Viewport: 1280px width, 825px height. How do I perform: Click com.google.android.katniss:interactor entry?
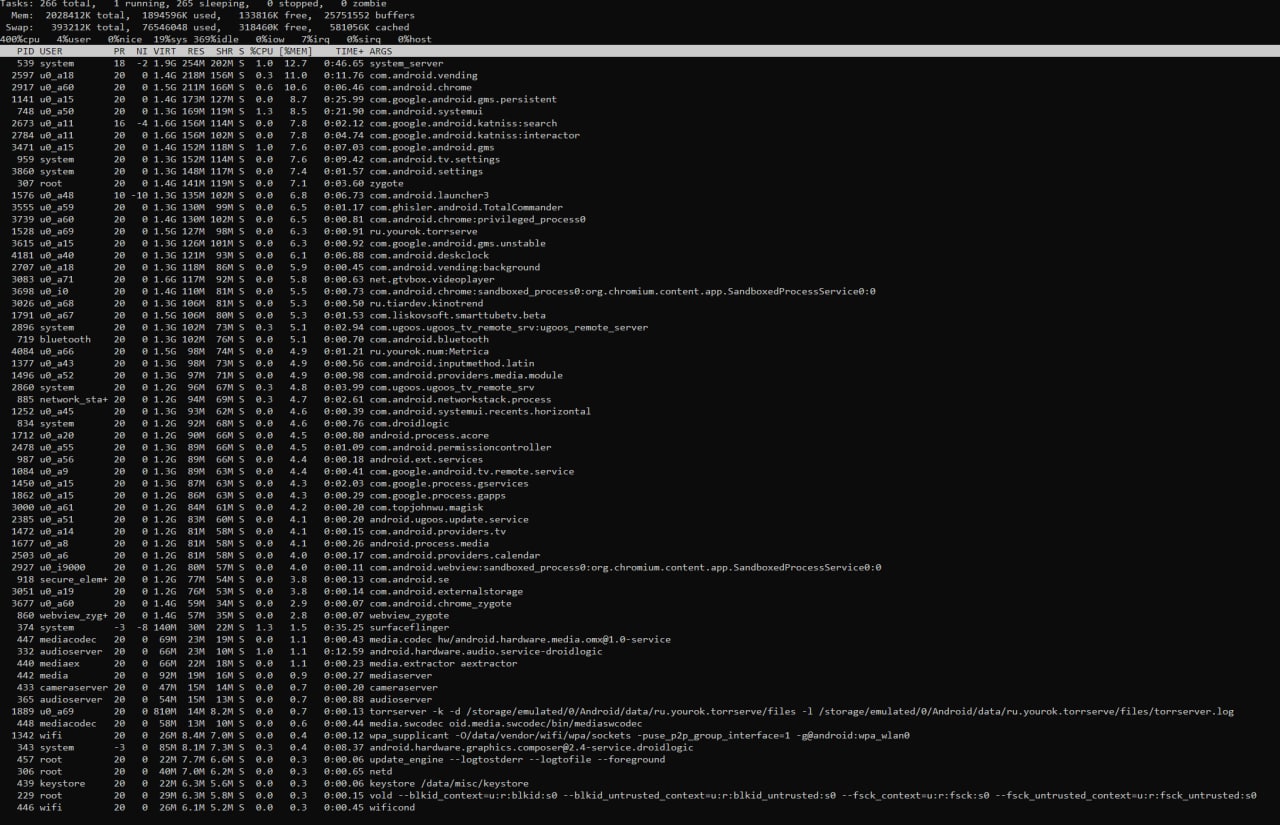(x=475, y=135)
